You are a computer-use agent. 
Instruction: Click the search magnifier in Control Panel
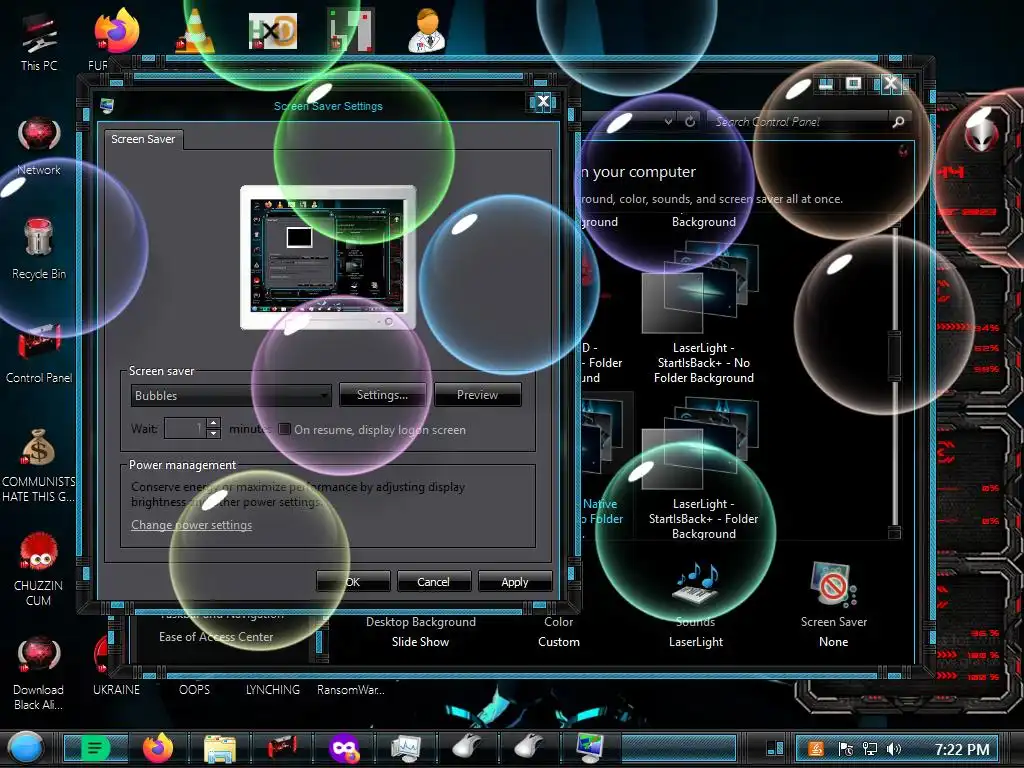pyautogui.click(x=899, y=121)
